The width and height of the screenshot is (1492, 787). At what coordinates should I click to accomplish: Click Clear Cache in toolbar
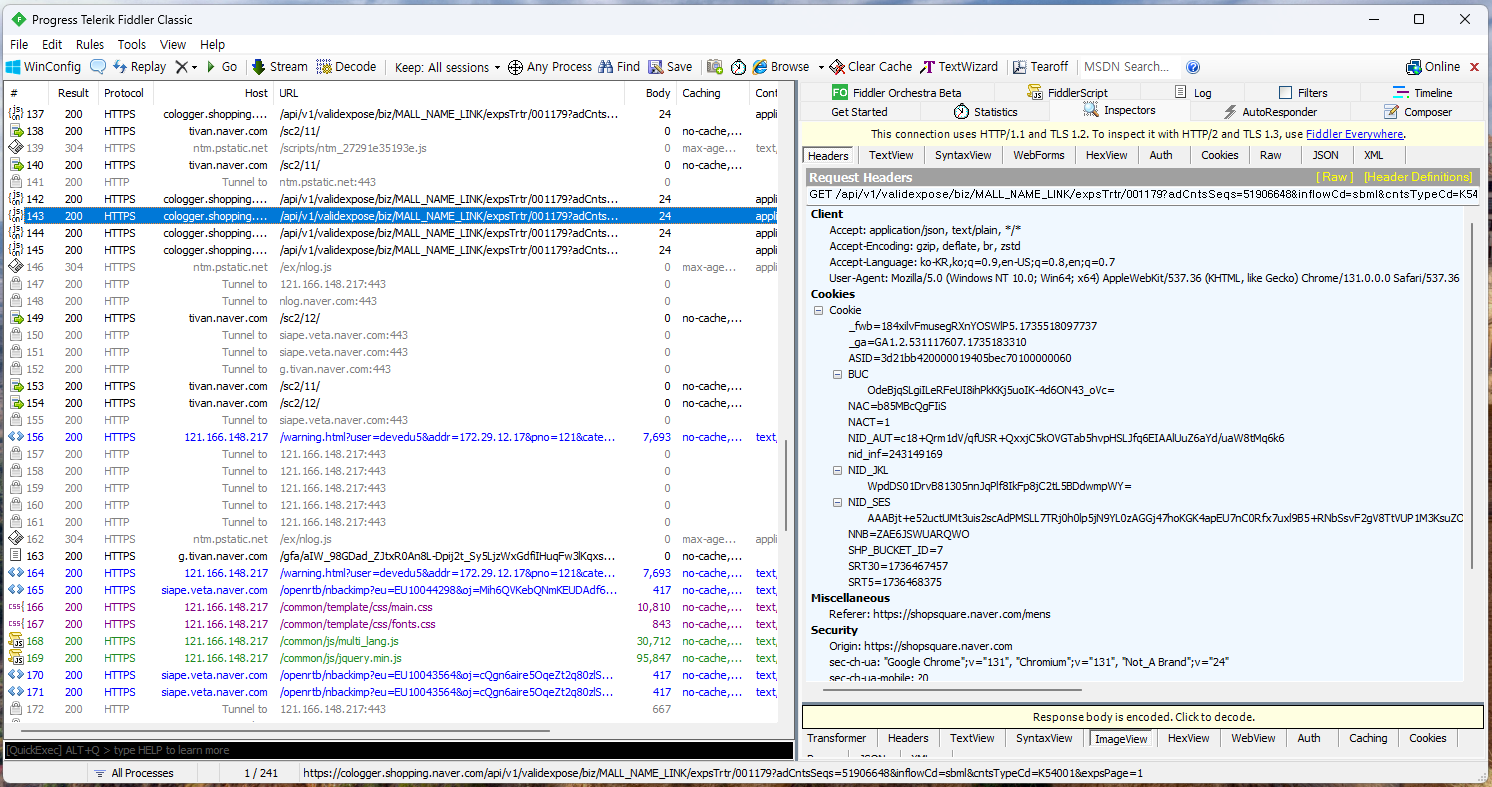pyautogui.click(x=870, y=67)
